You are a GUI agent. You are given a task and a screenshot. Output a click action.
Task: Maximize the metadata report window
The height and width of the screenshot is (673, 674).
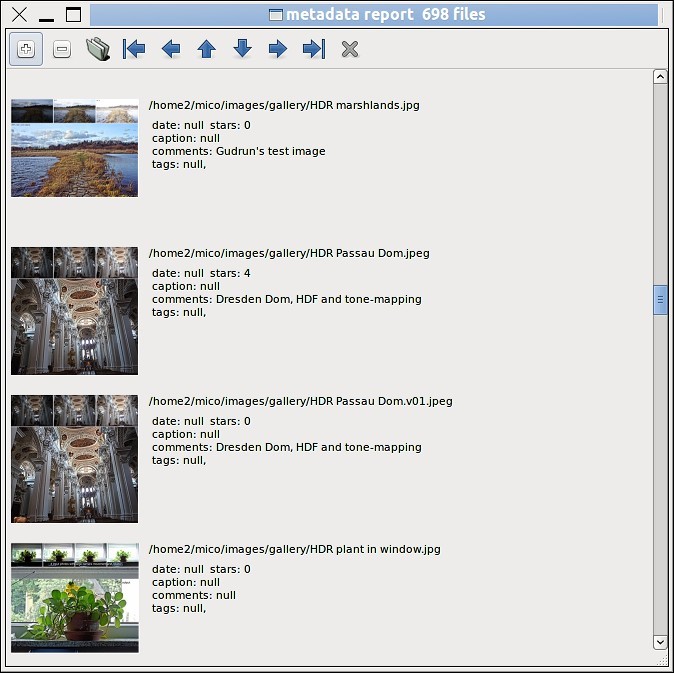click(x=73, y=15)
